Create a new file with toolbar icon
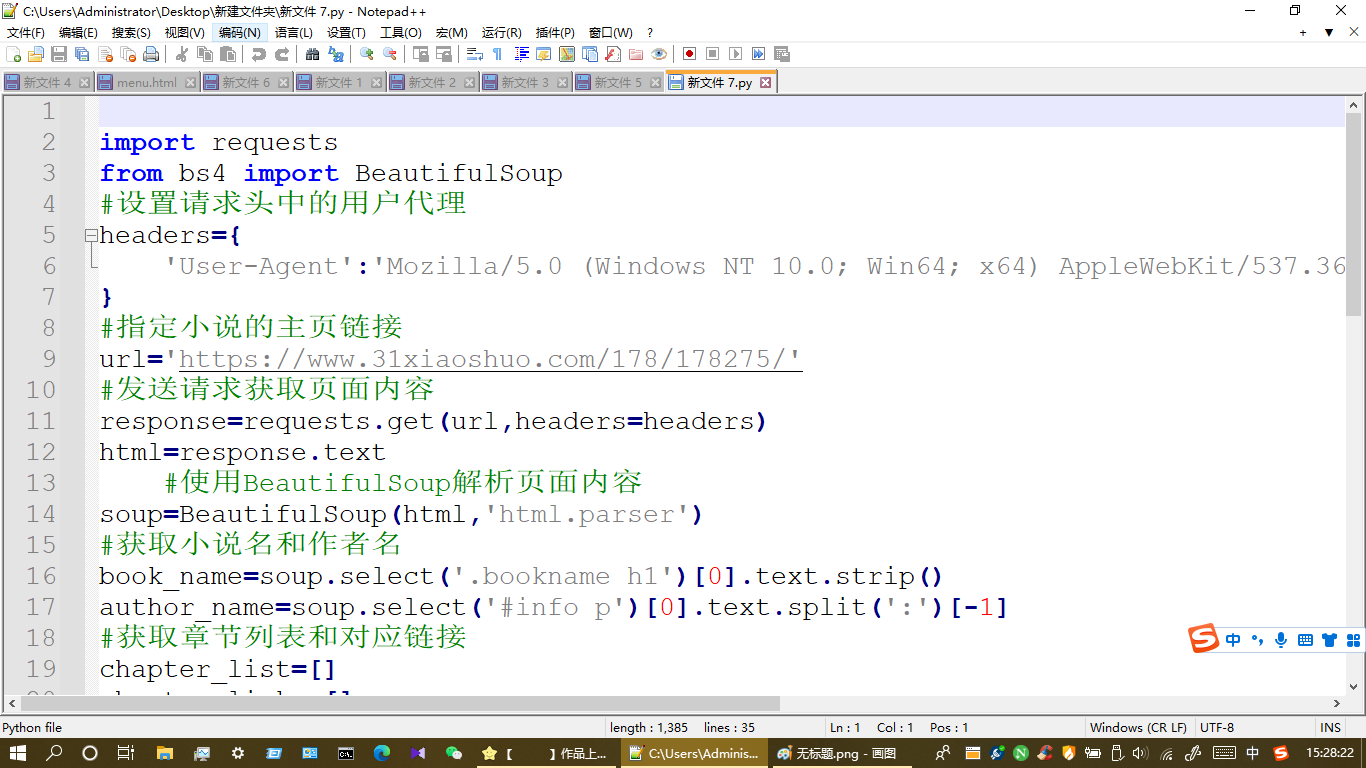Image resolution: width=1366 pixels, height=768 pixels. point(13,54)
